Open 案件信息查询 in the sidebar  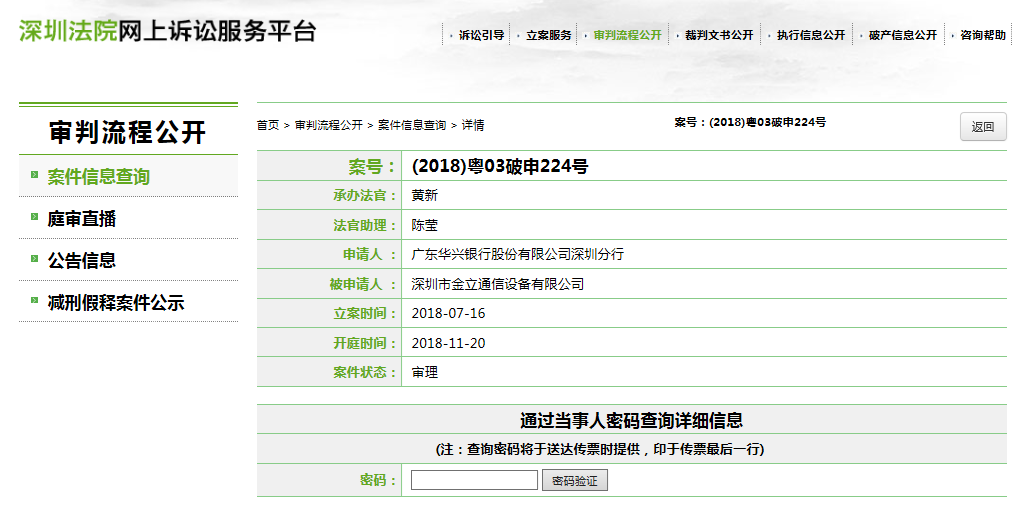(98, 177)
